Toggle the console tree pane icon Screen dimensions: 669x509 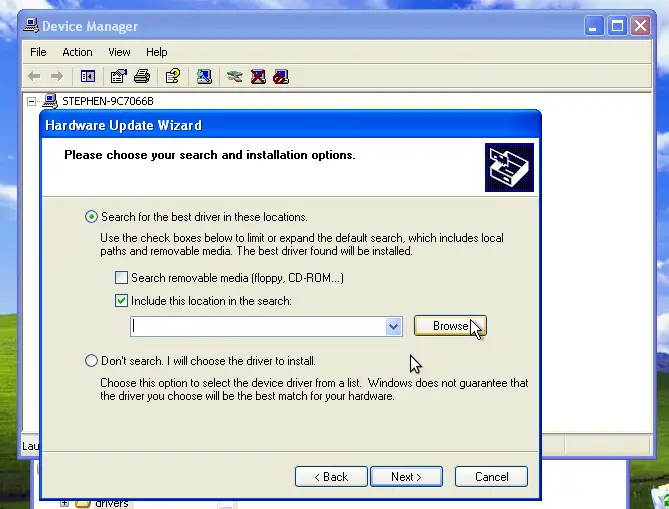click(x=88, y=77)
